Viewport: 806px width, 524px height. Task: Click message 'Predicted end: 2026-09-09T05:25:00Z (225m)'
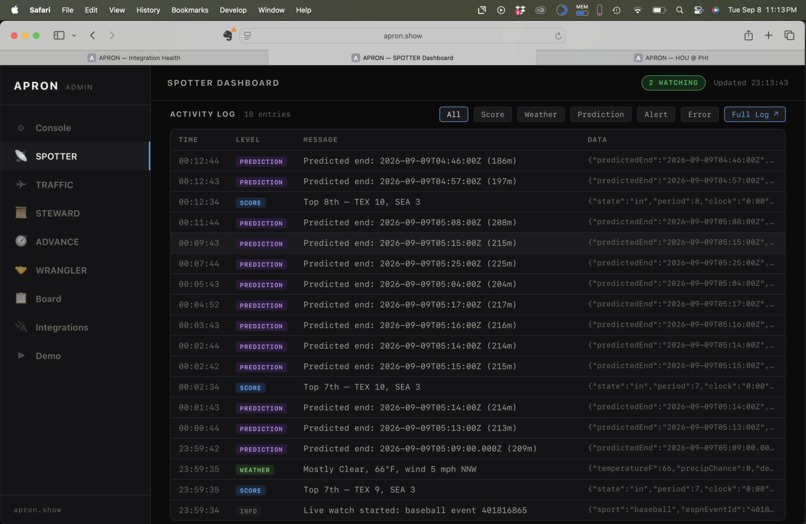tap(410, 264)
